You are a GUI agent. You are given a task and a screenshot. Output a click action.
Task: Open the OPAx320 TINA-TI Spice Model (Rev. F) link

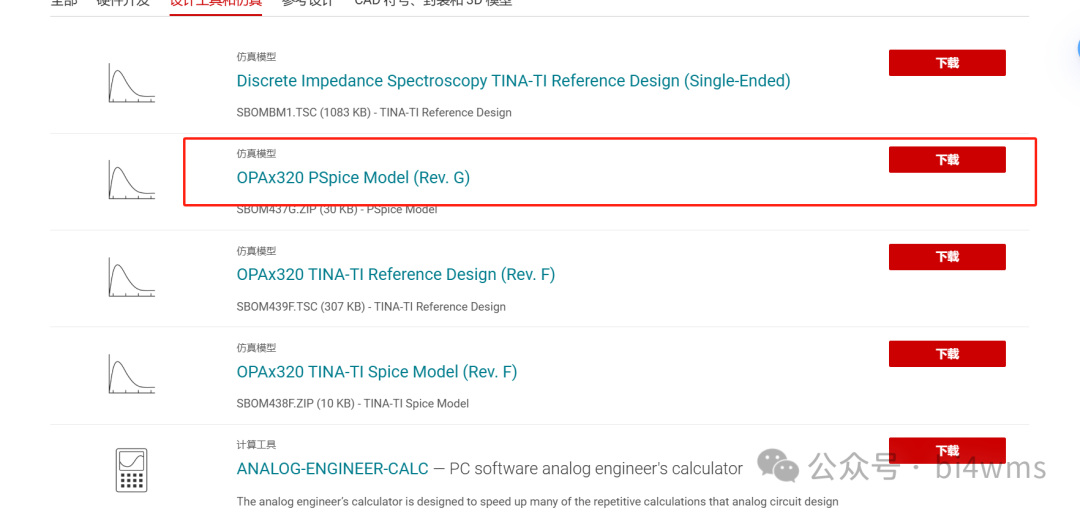pyautogui.click(x=377, y=372)
